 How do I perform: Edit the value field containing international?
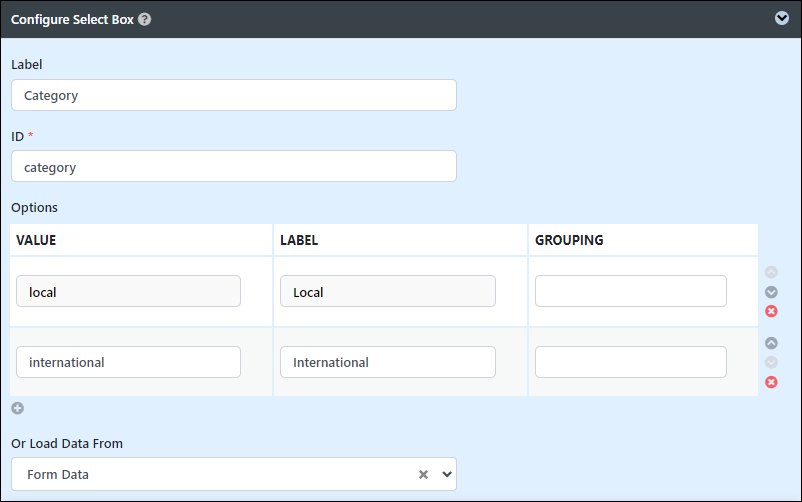[128, 362]
